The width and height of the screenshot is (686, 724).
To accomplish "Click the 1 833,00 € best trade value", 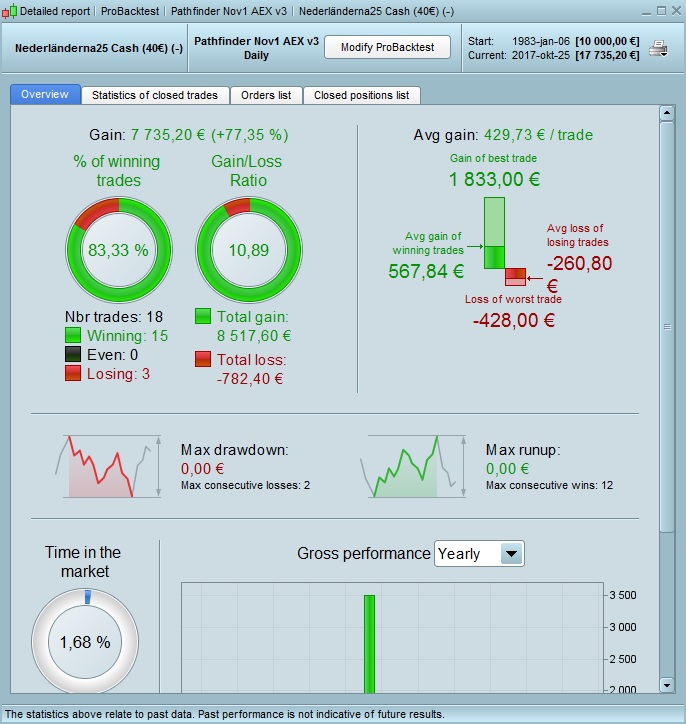I will coord(494,179).
